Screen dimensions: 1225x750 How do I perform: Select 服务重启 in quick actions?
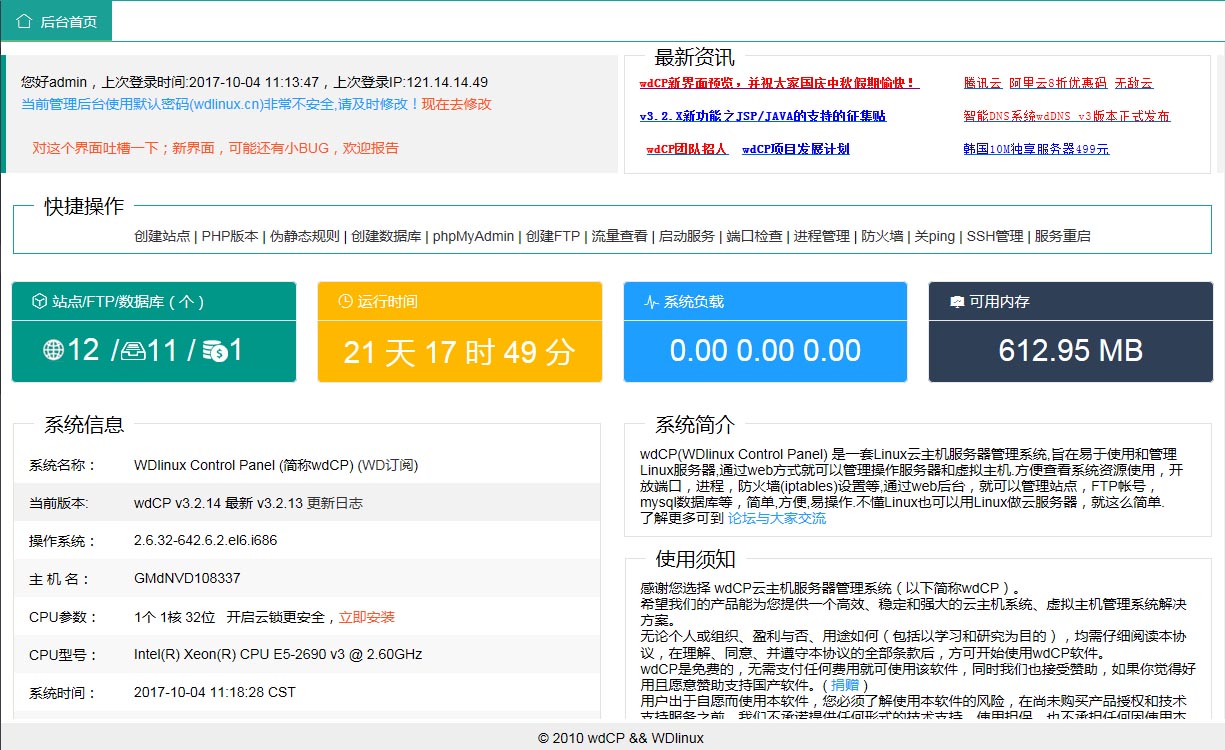click(x=1062, y=237)
